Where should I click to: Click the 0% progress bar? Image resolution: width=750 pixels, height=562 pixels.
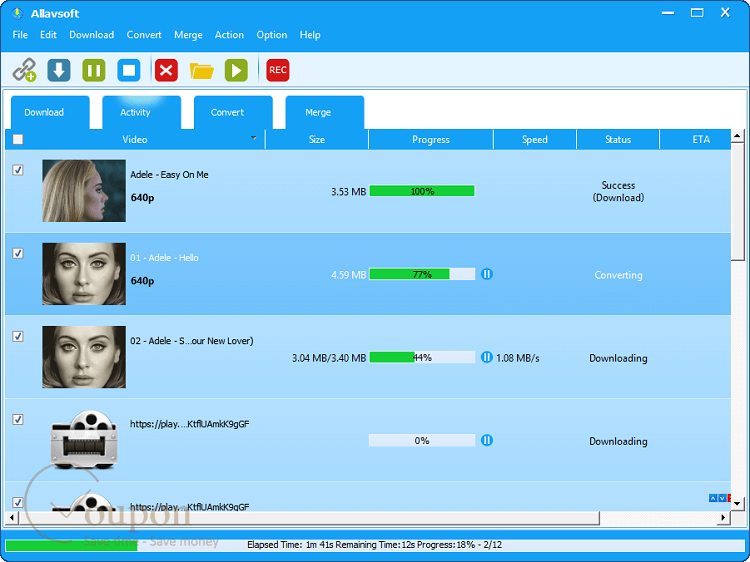pyautogui.click(x=422, y=440)
